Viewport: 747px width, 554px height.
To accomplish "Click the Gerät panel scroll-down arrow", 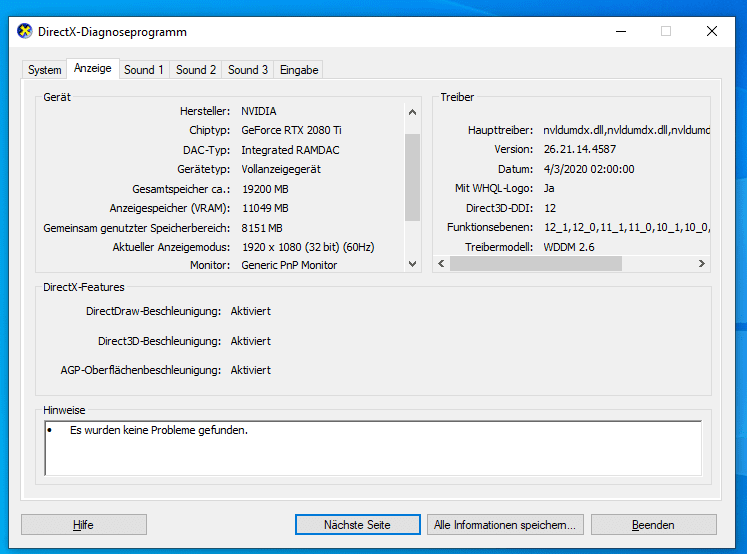I will click(x=413, y=263).
